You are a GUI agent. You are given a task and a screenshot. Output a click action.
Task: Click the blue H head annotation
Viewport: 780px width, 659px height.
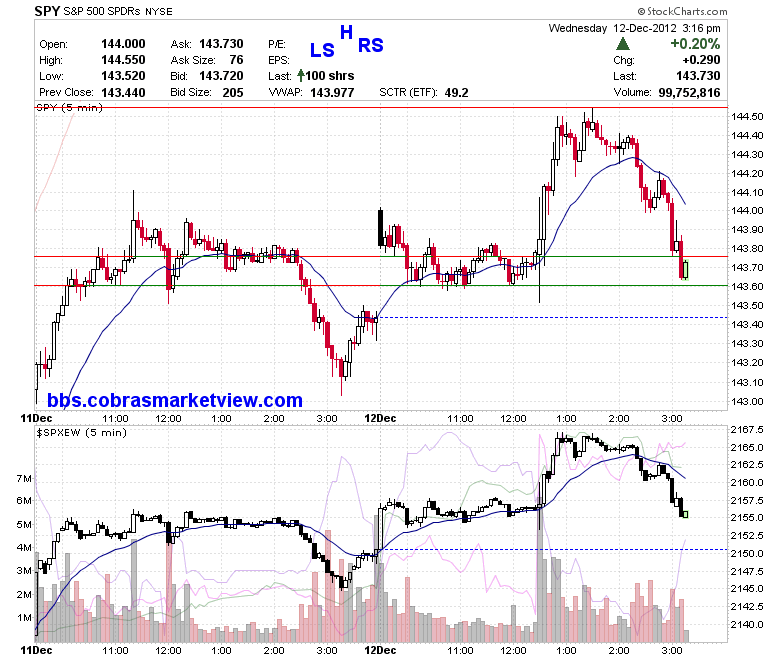(x=346, y=32)
